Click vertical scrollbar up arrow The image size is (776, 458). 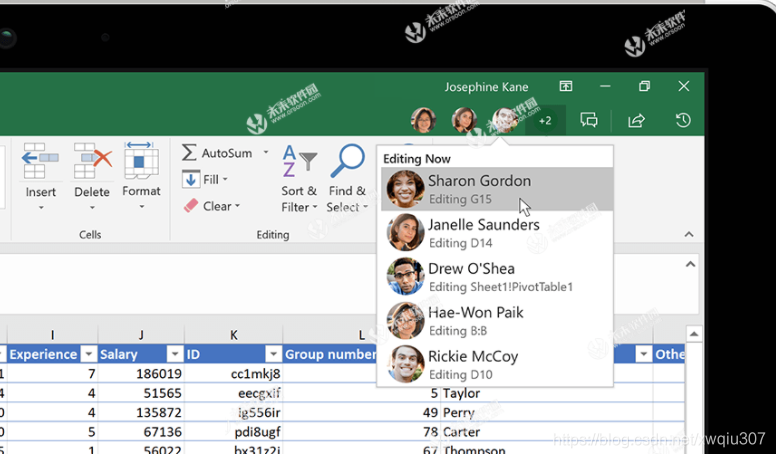pos(694,335)
